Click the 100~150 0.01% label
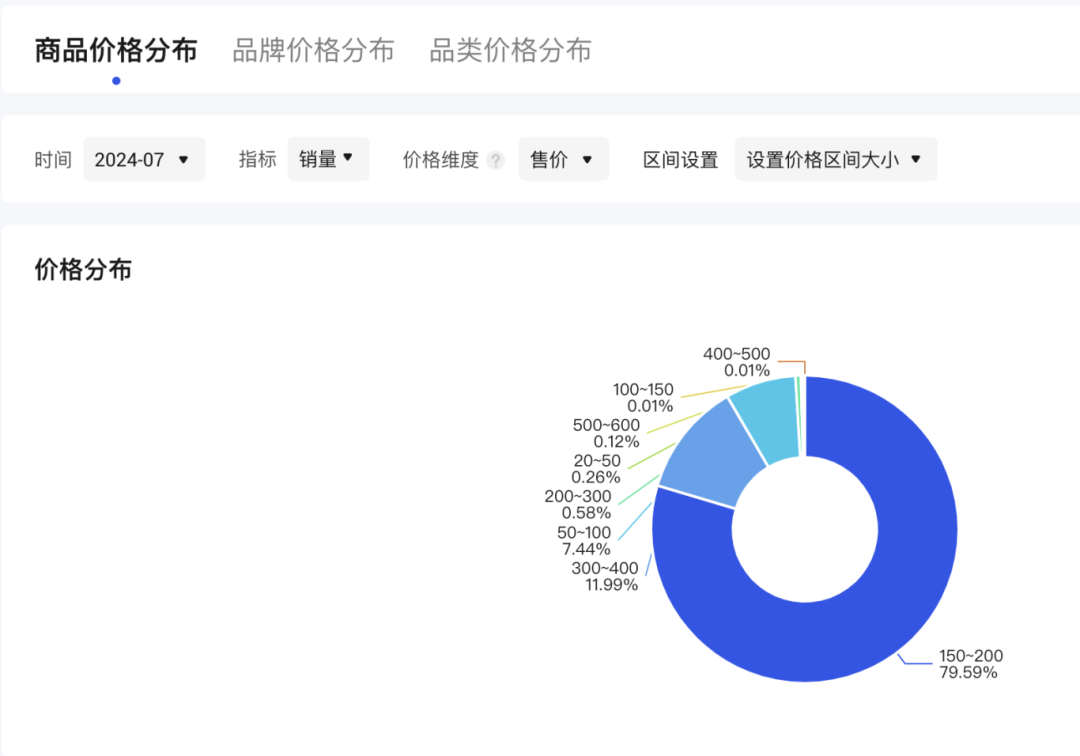Viewport: 1080px width, 756px height. pyautogui.click(x=643, y=397)
